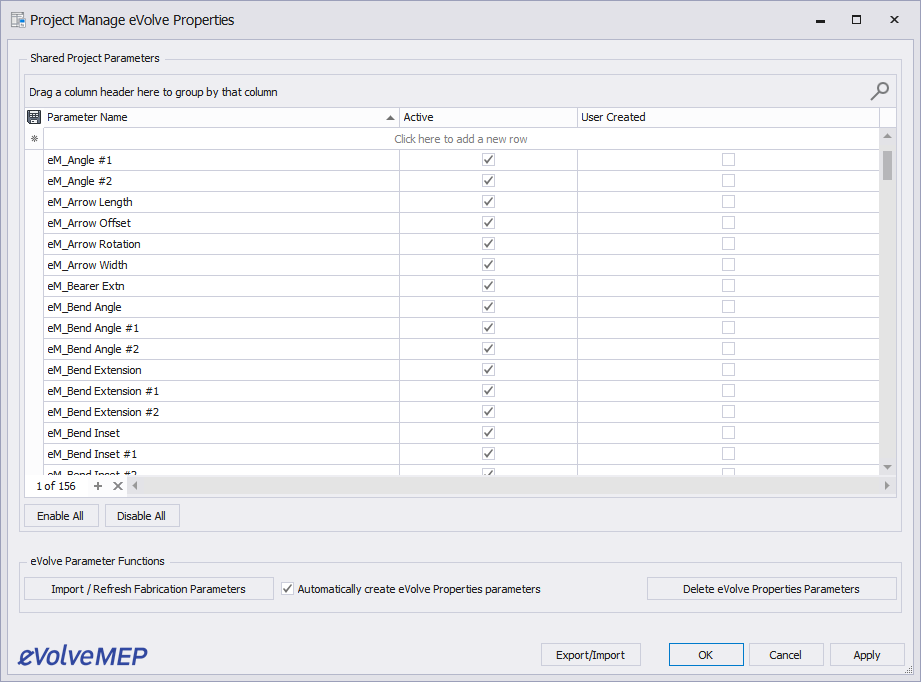Toggle Active checkbox for eM_Bend Extension #2

[488, 412]
